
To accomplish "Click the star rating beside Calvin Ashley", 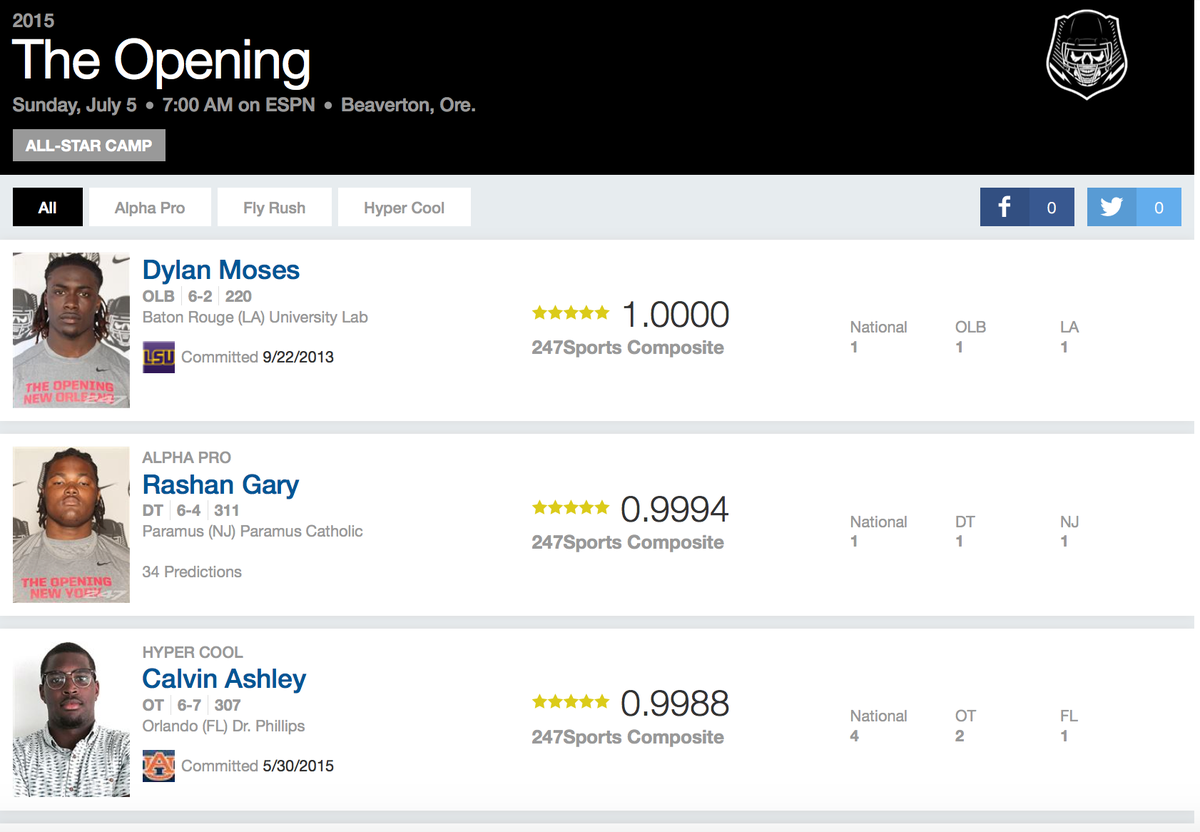I will point(570,701).
